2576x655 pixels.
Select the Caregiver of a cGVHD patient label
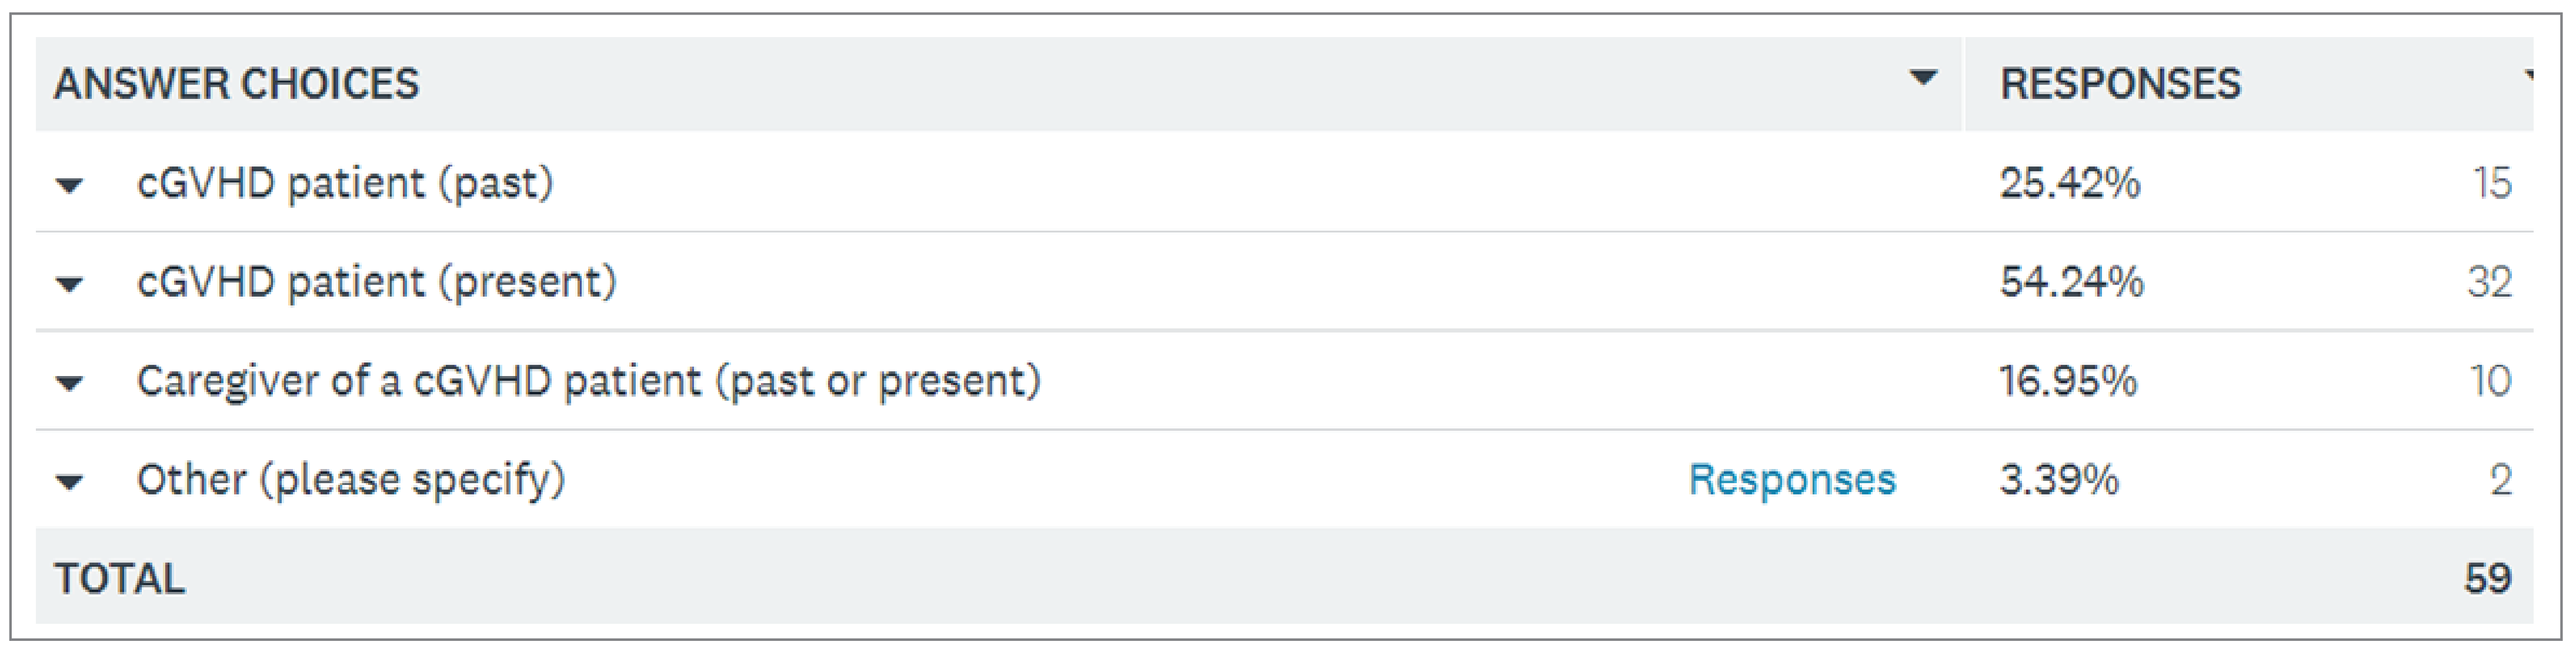click(x=588, y=382)
